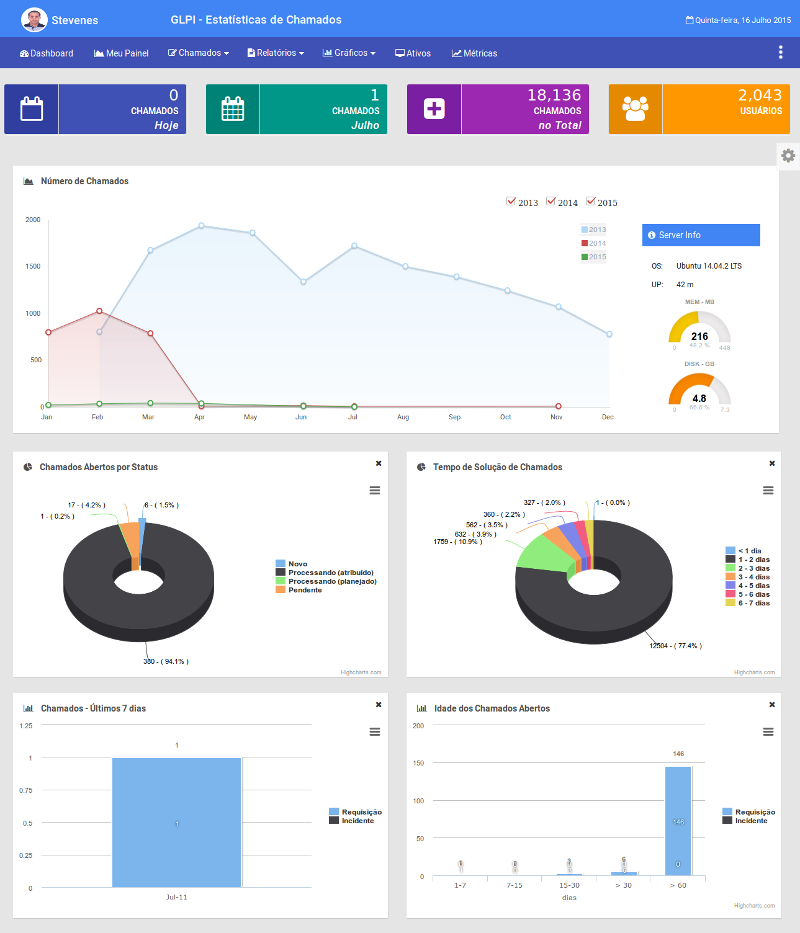Click the Stevenes user avatar
The width and height of the screenshot is (800, 933).
(x=34, y=19)
